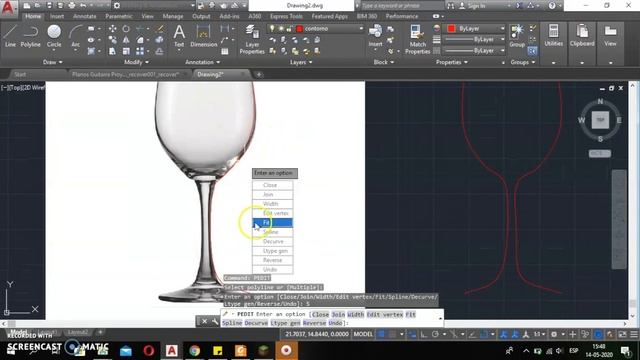Choose Fit from the PEDIT option menu
The width and height of the screenshot is (640, 360).
tap(272, 222)
